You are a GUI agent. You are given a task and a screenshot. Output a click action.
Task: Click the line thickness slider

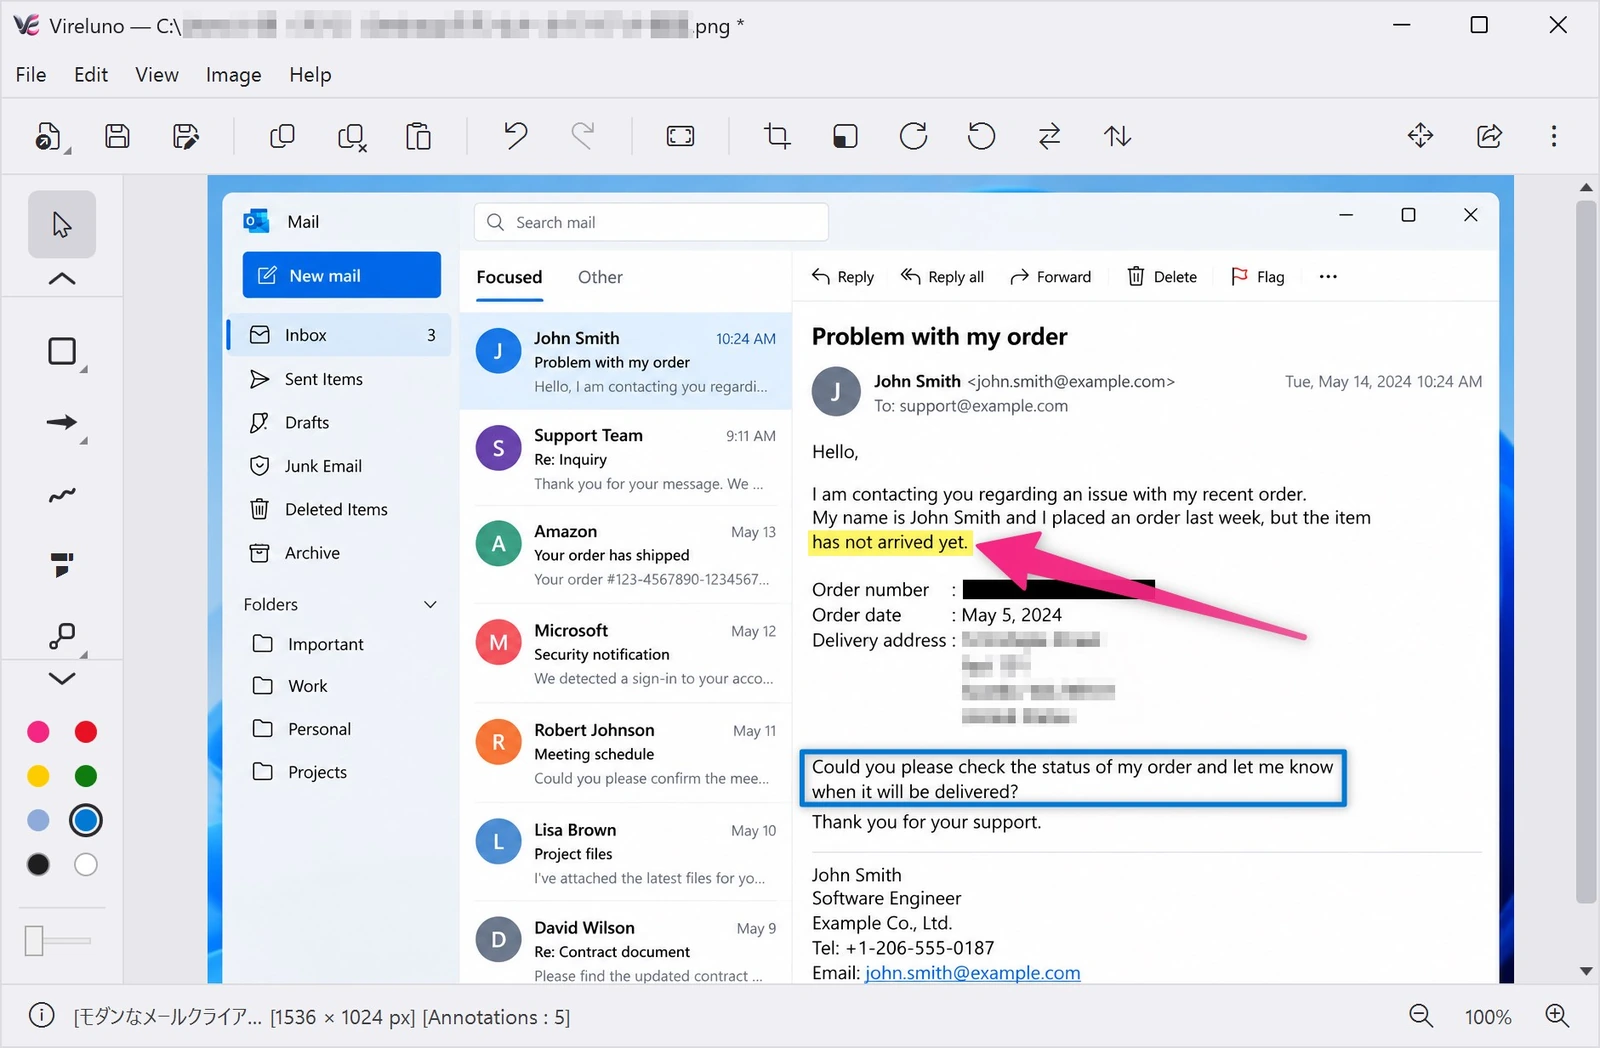[x=58, y=941]
